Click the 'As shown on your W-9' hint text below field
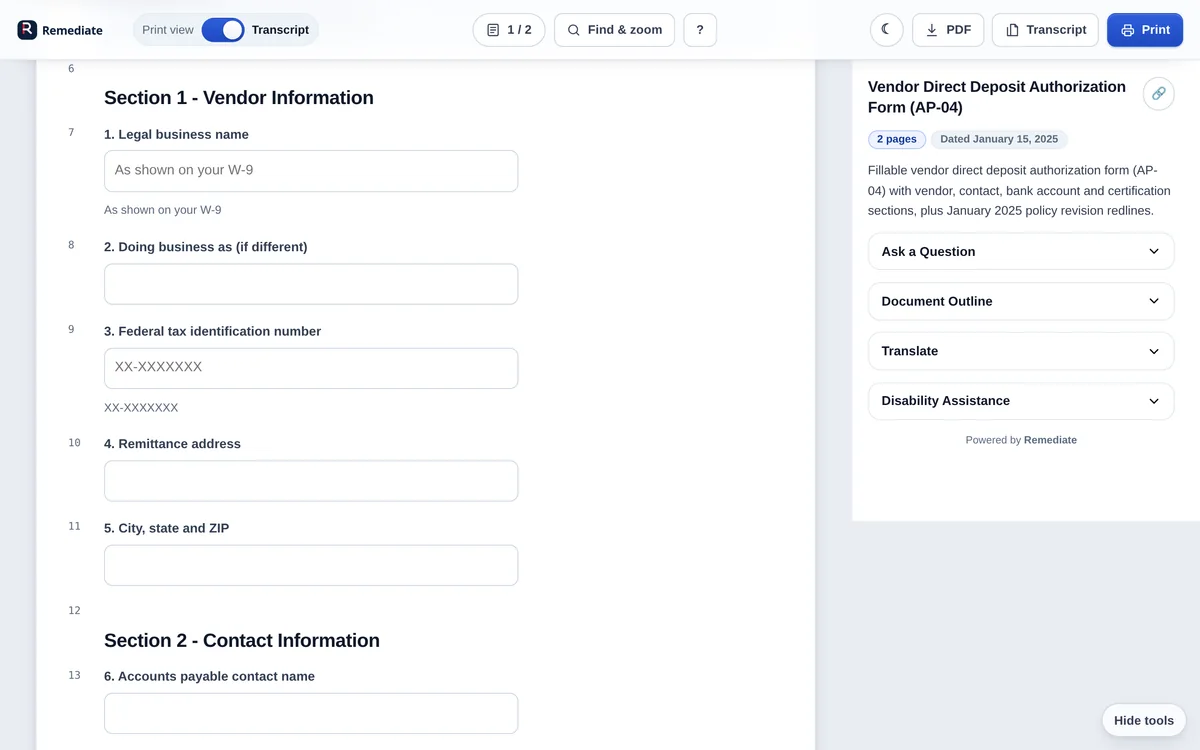Viewport: 1200px width, 750px height. tap(163, 210)
